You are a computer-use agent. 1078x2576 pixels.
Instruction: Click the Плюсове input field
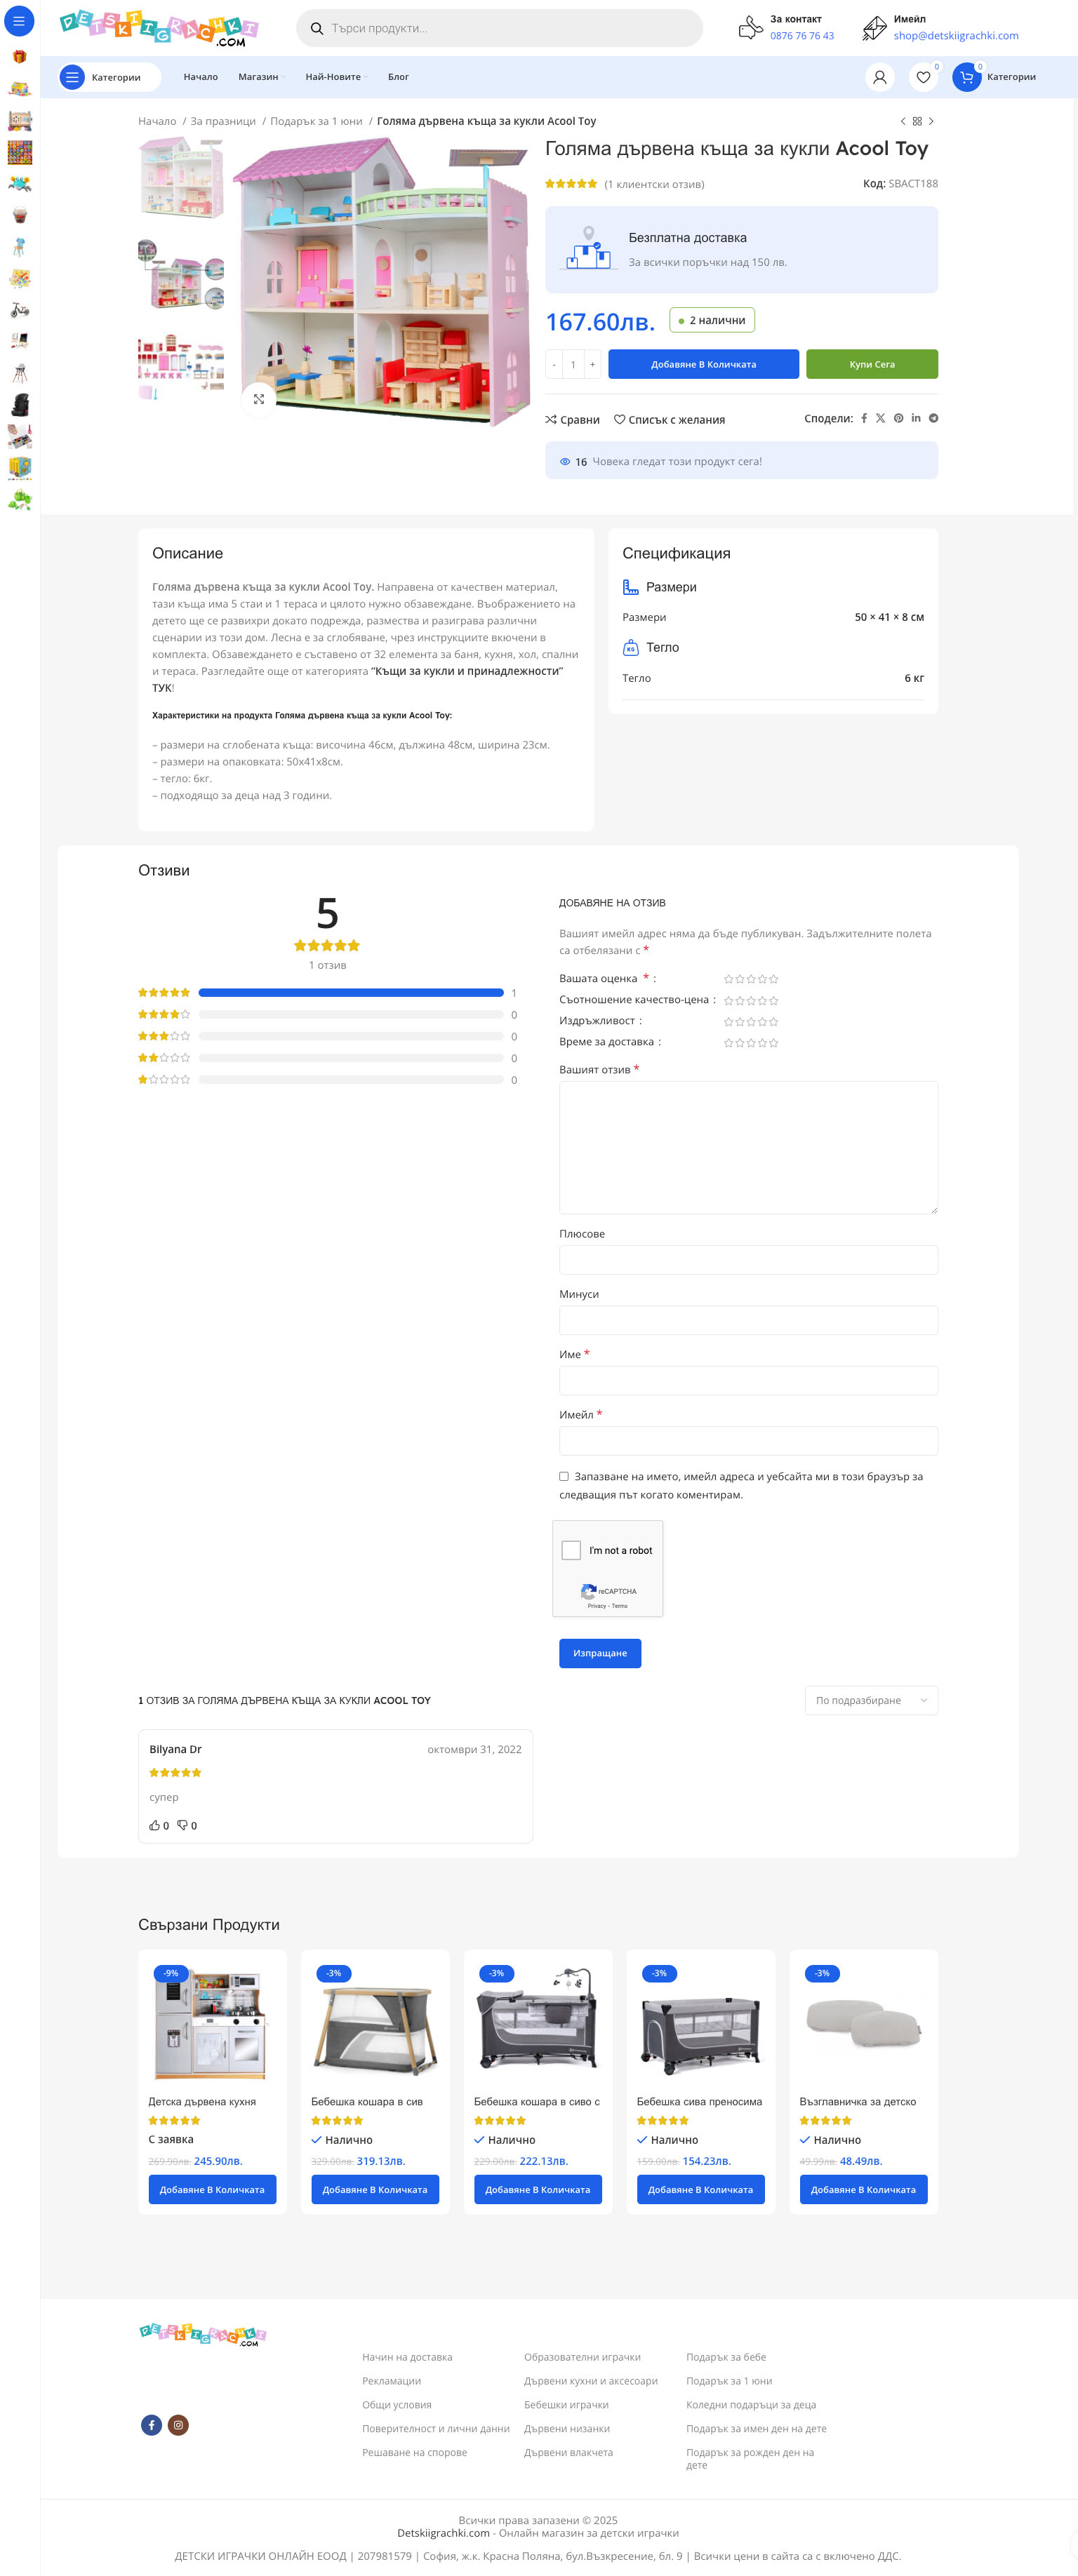pyautogui.click(x=748, y=1260)
